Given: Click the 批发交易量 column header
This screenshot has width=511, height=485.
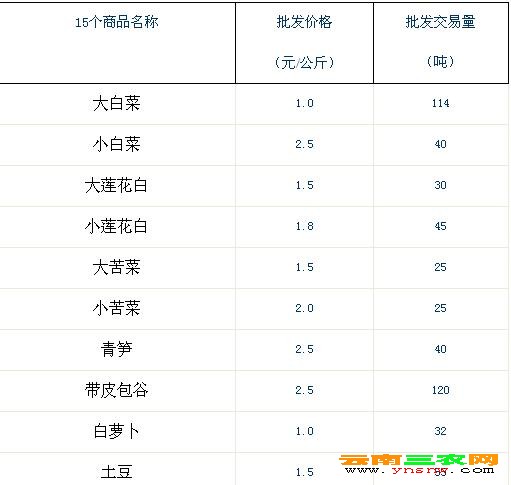Looking at the screenshot, I should click(440, 22).
